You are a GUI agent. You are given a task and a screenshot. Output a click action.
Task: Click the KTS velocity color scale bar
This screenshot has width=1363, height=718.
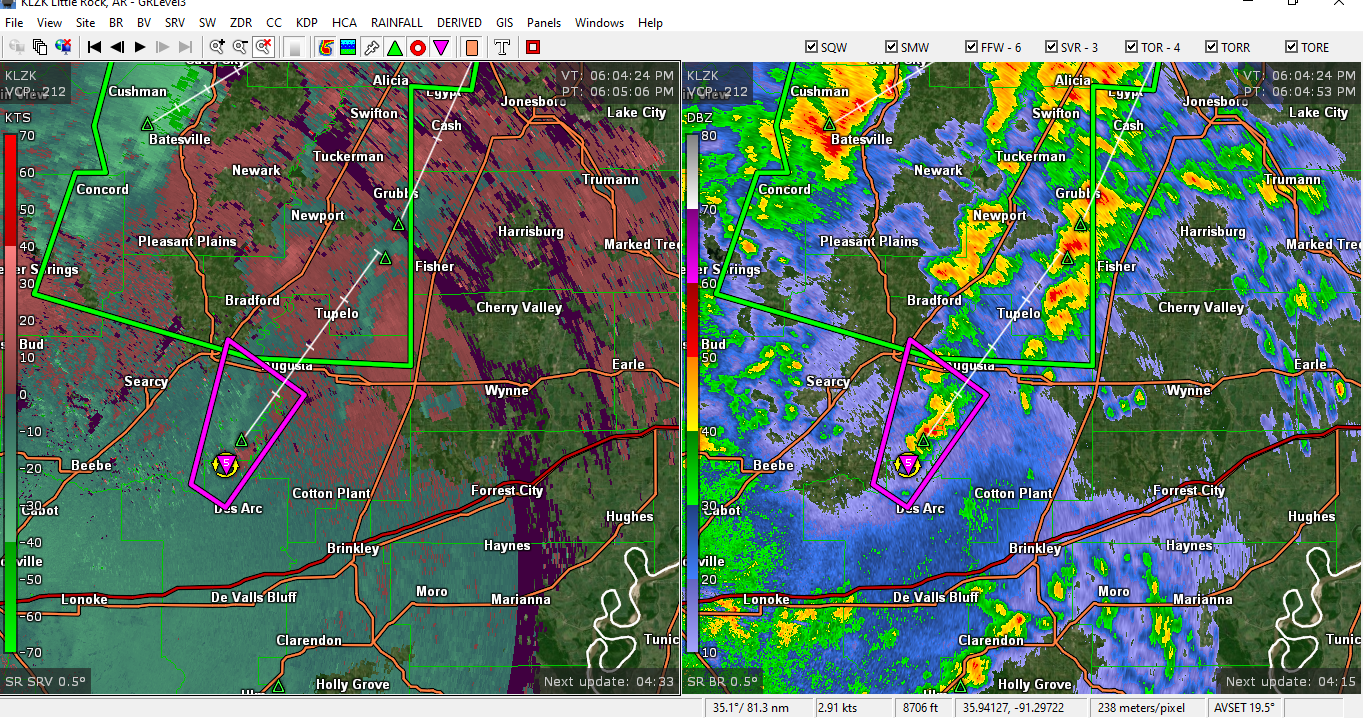tap(10, 392)
